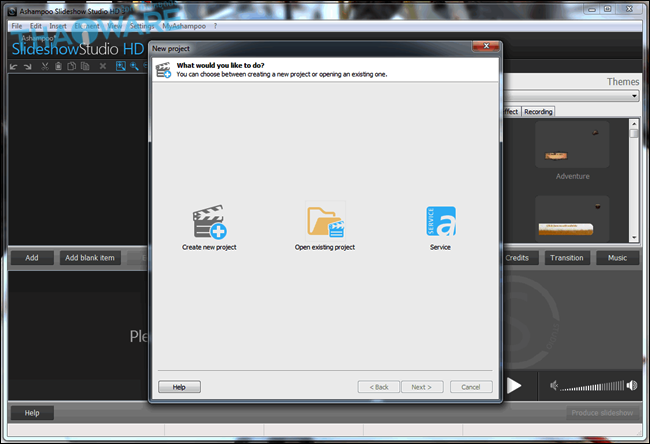650x444 pixels.
Task: Click the Open existing project label
Action: pyautogui.click(x=325, y=247)
